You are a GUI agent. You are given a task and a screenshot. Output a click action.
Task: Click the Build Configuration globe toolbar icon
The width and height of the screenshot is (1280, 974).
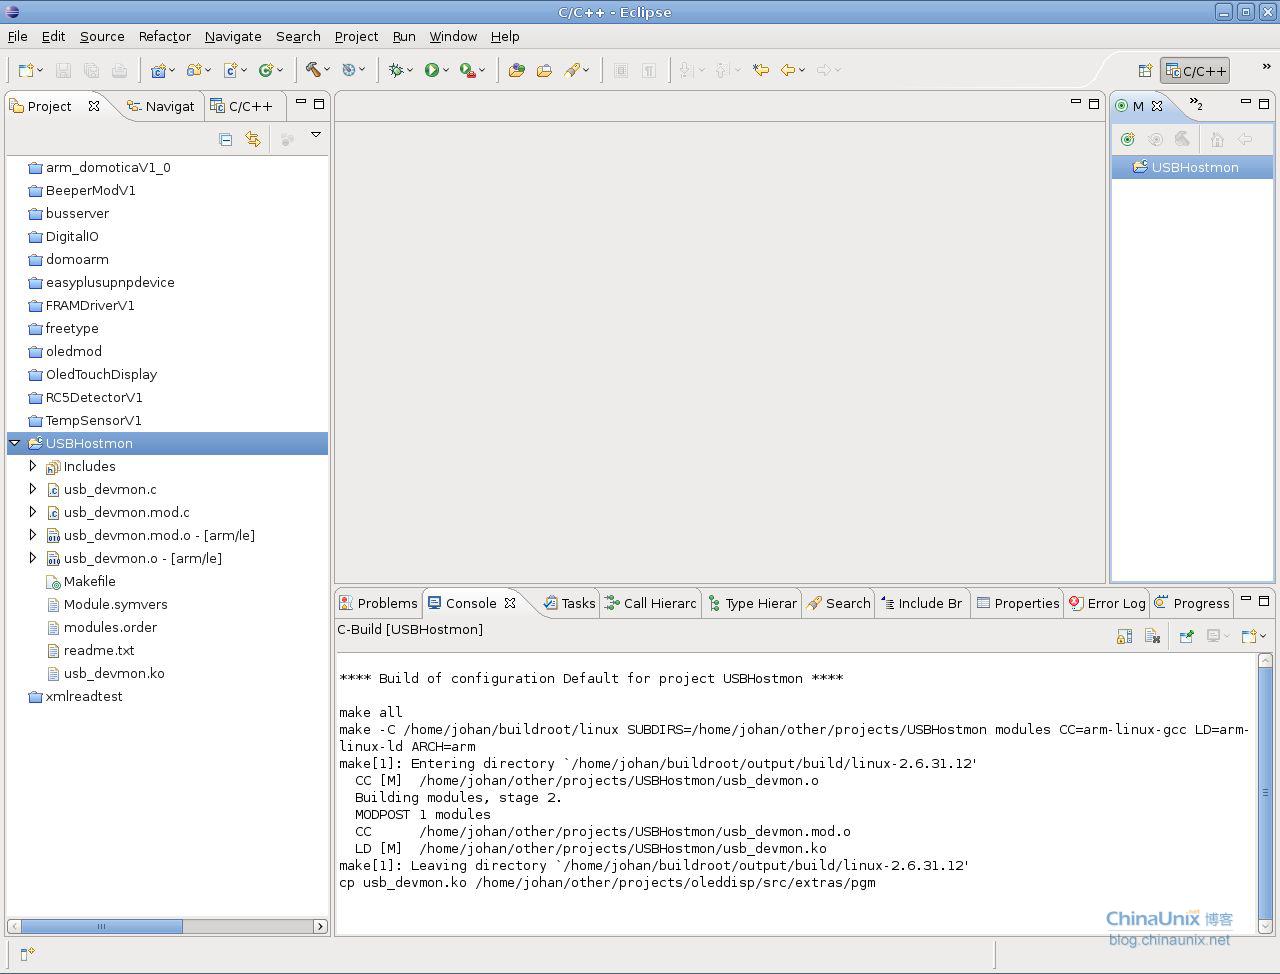[x=349, y=70]
